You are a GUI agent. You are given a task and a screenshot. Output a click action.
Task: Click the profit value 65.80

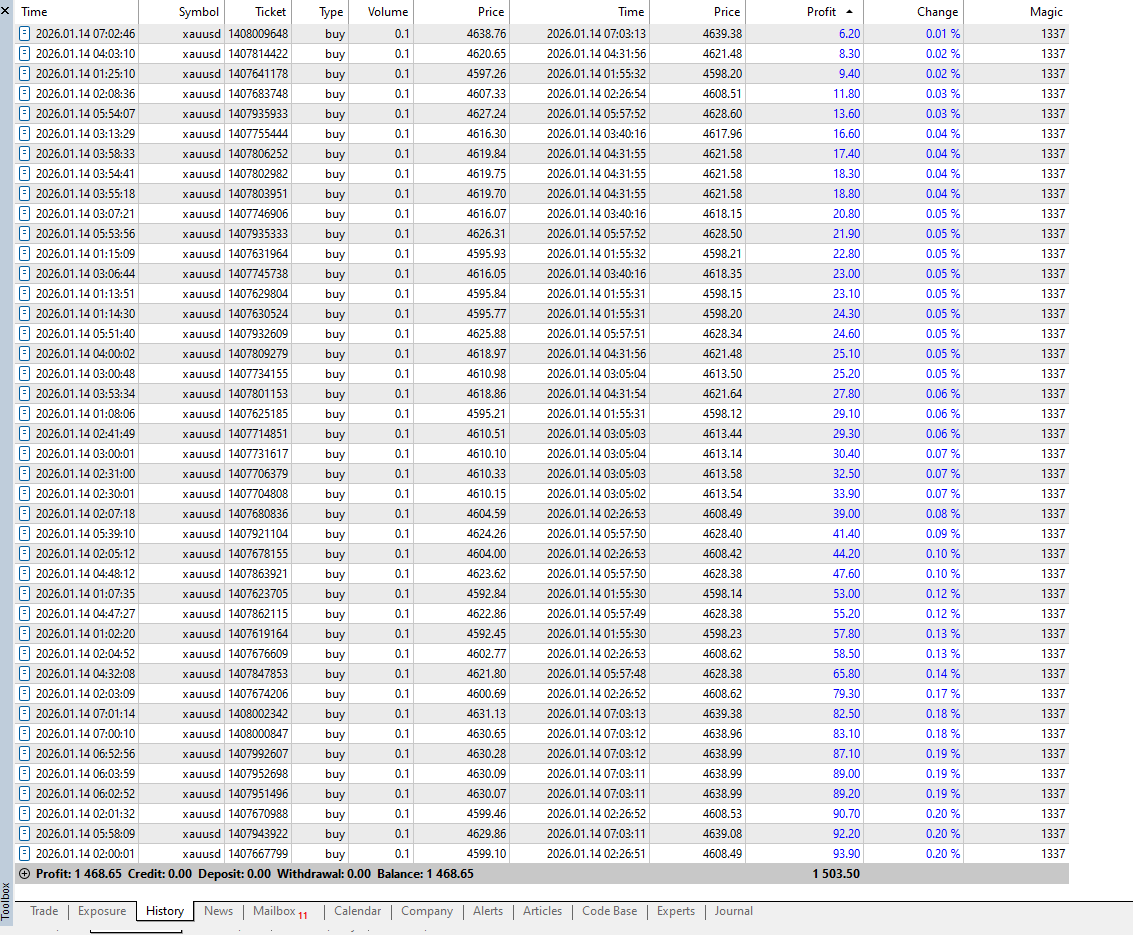click(846, 673)
